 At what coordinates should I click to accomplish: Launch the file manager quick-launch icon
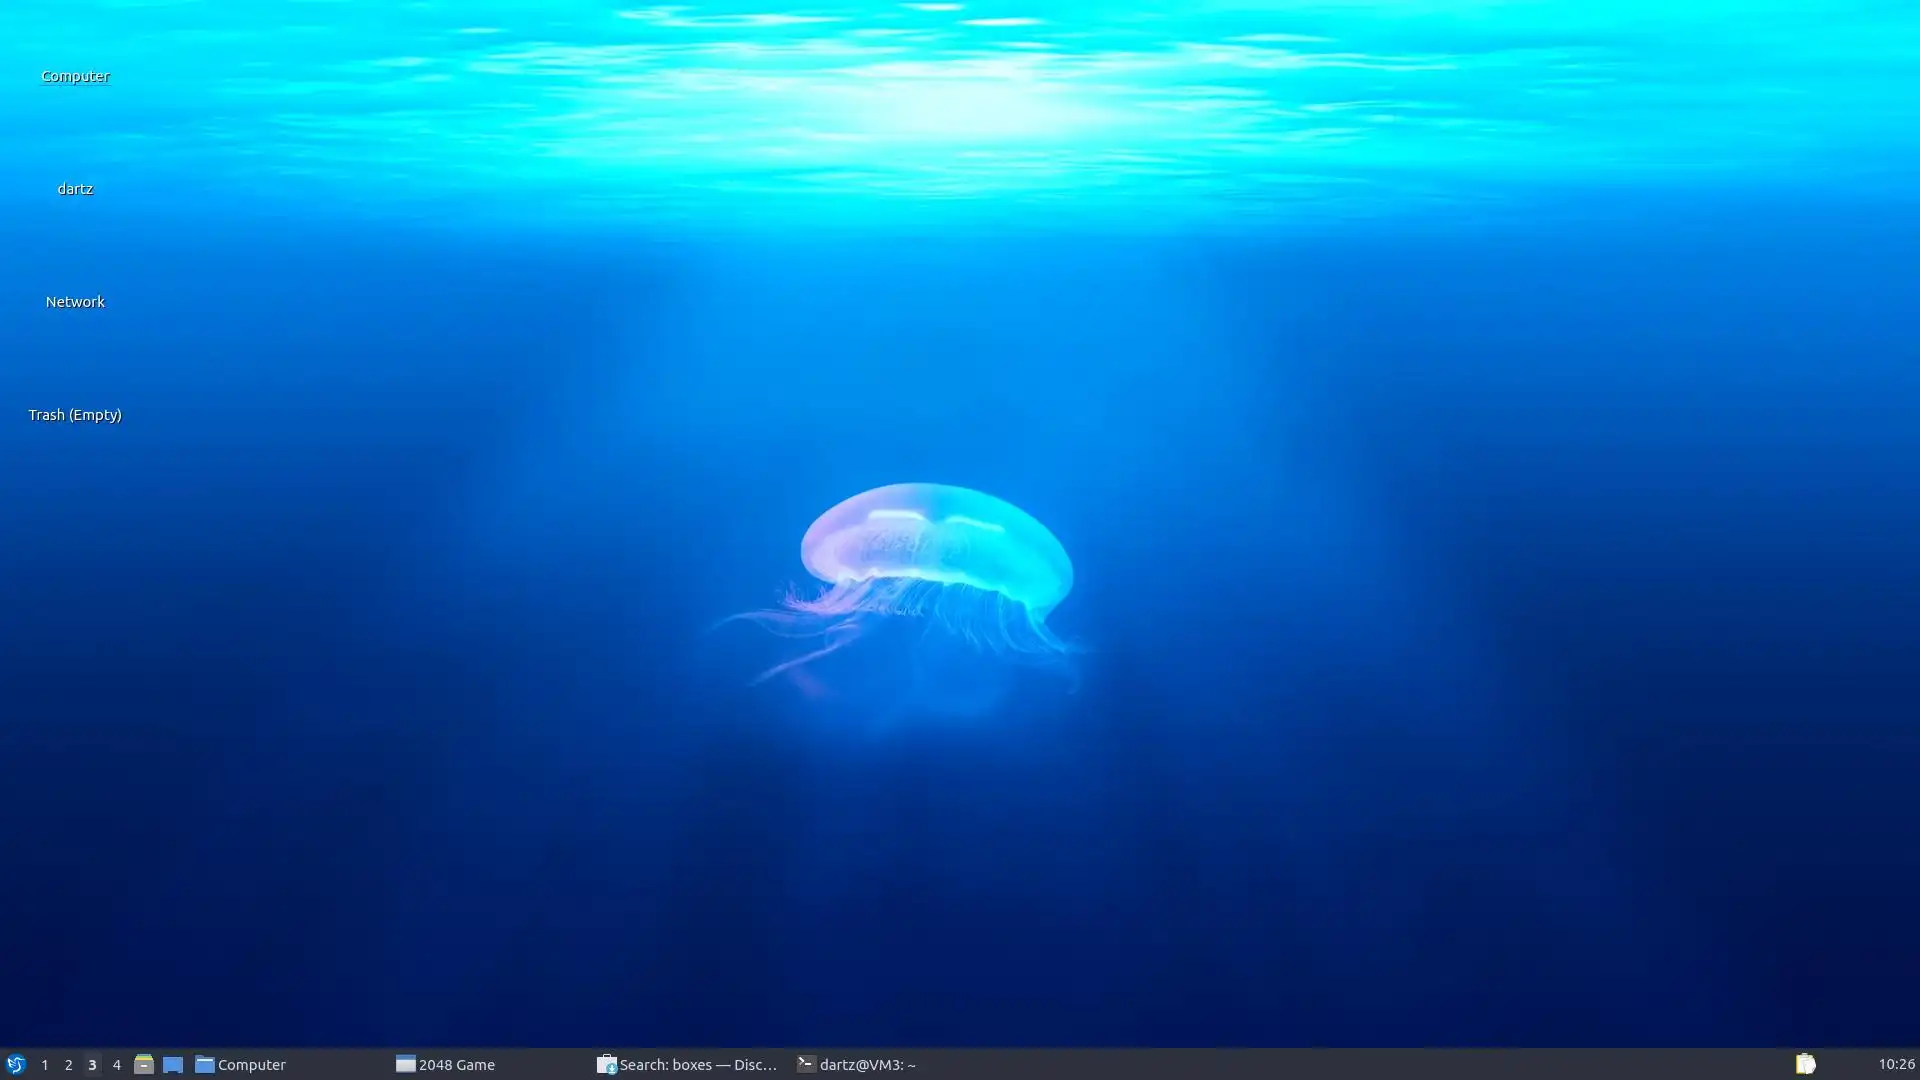pyautogui.click(x=143, y=1064)
